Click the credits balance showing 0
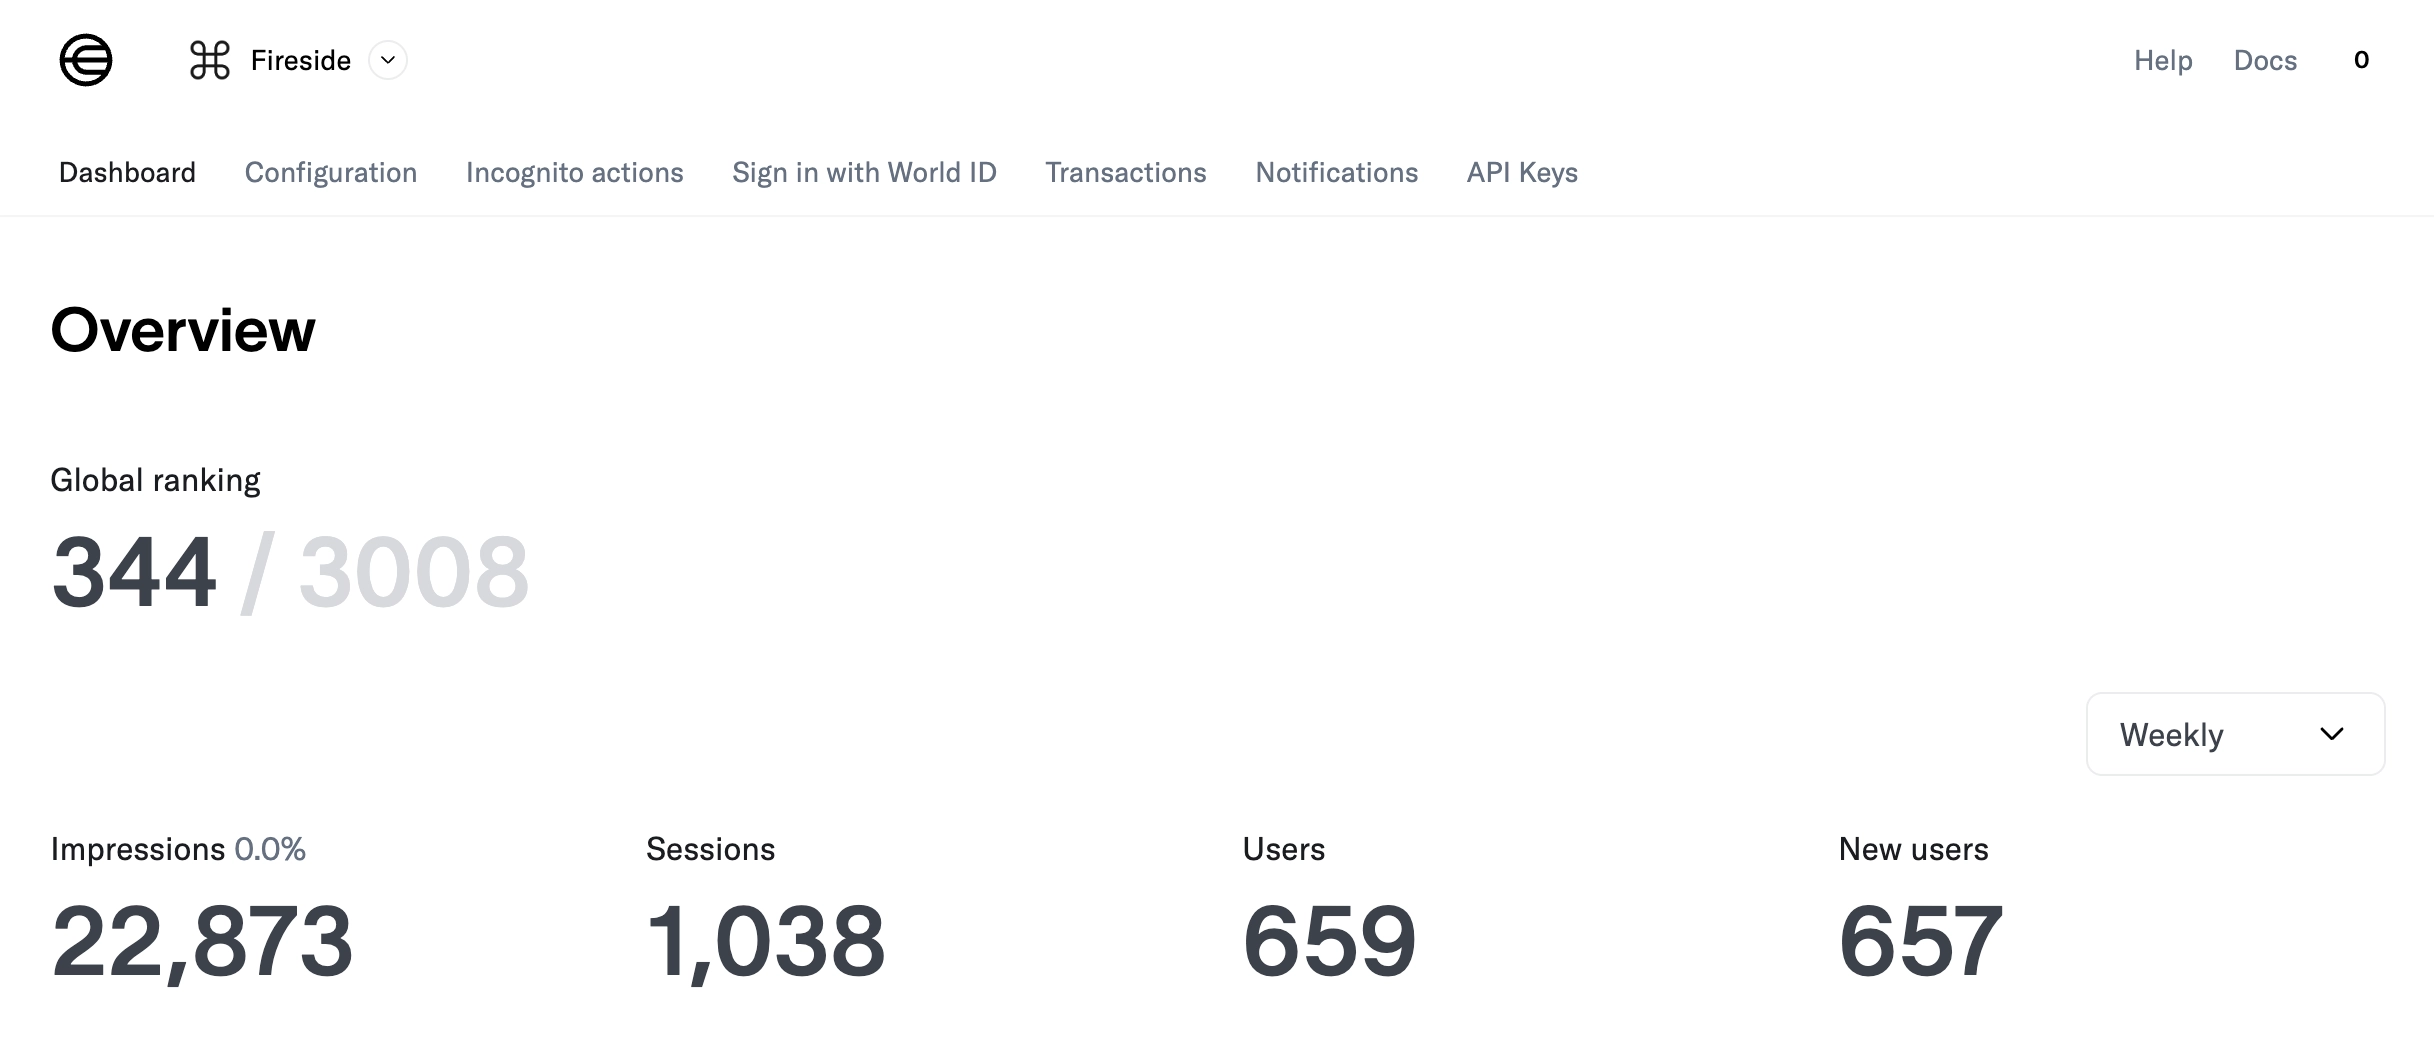 (2361, 60)
